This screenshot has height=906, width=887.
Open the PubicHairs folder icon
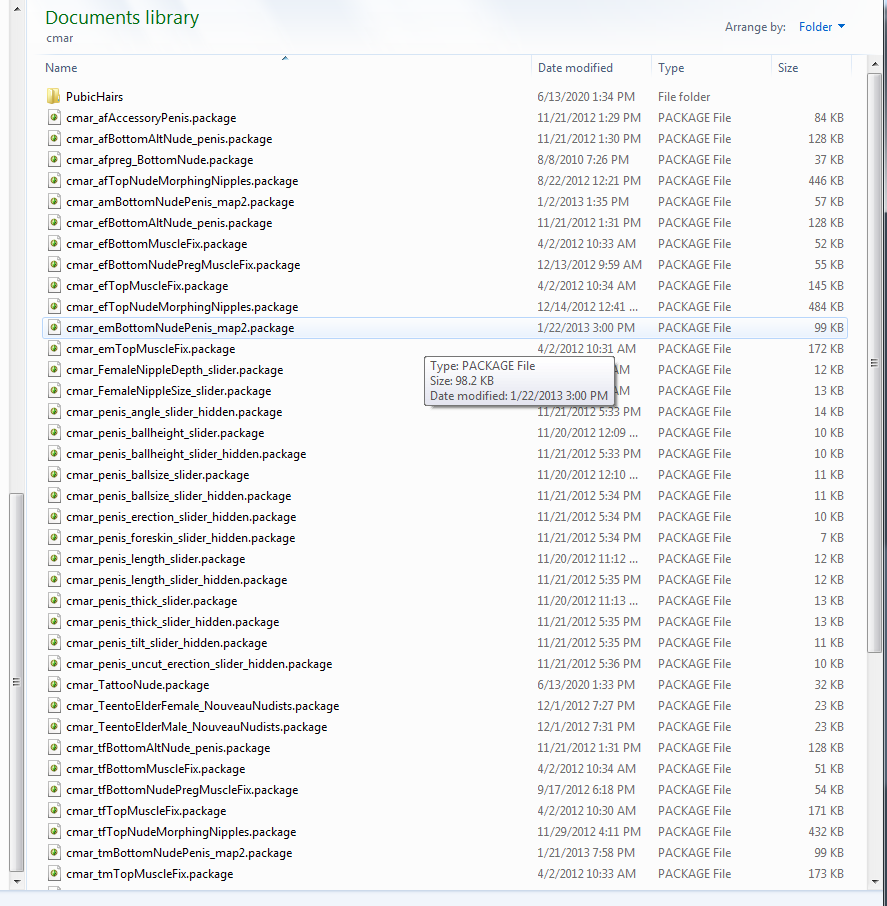pyautogui.click(x=54, y=96)
